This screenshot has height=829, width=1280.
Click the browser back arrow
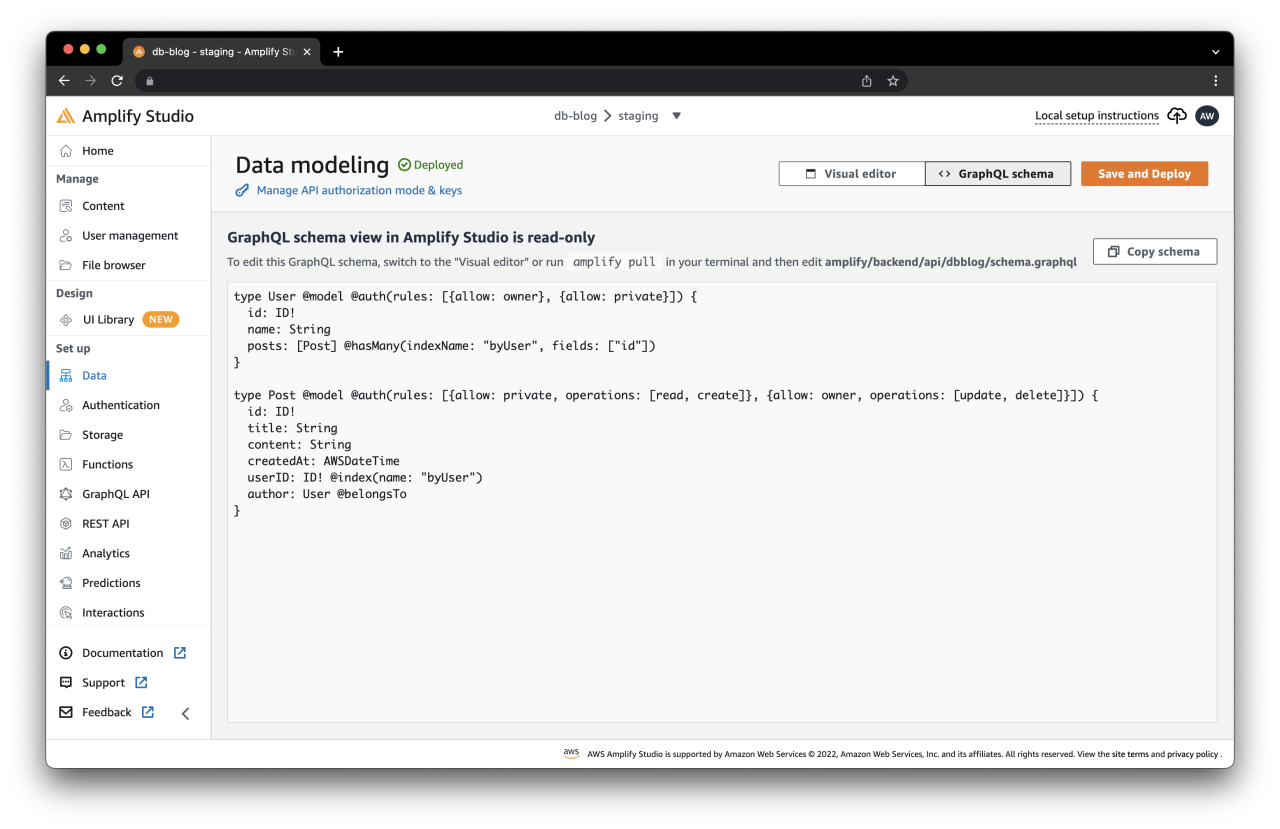pos(64,81)
